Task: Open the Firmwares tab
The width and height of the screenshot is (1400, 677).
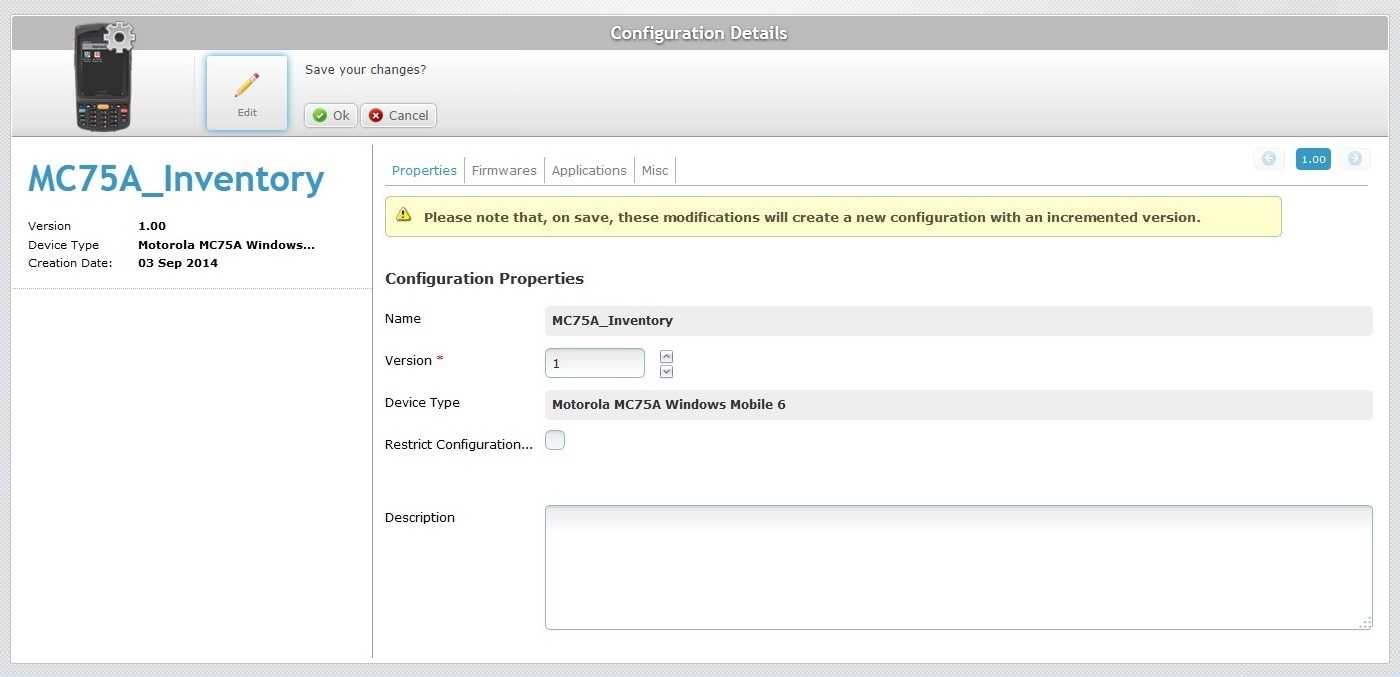Action: [x=504, y=171]
